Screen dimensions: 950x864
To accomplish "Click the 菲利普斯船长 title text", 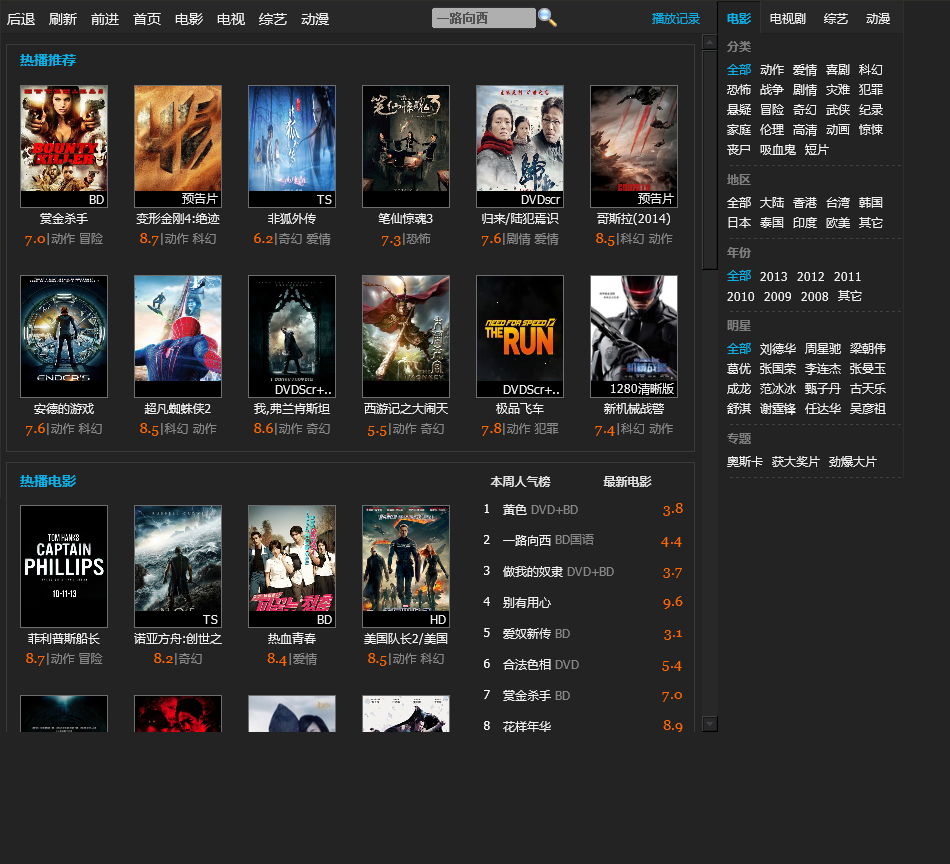I will pos(64,639).
